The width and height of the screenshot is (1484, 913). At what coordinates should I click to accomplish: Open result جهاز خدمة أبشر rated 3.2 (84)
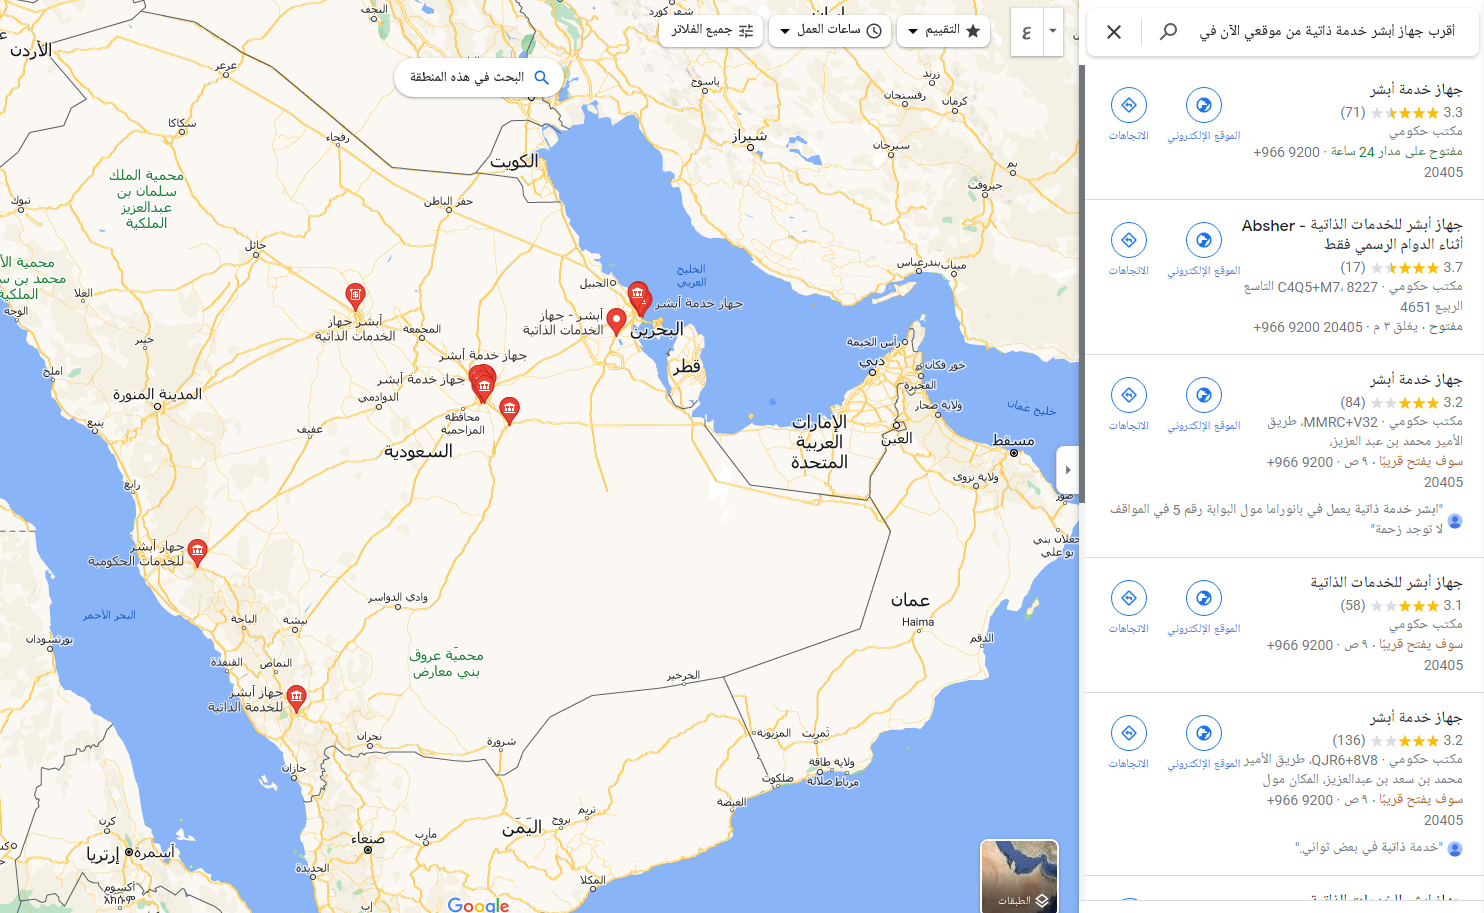(1416, 380)
